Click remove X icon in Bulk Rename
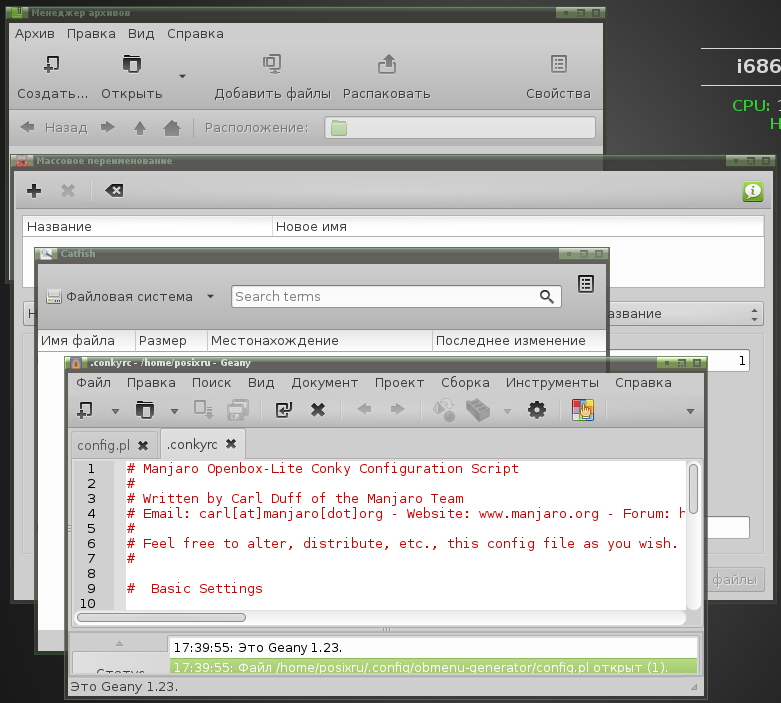The image size is (781, 703). (68, 190)
